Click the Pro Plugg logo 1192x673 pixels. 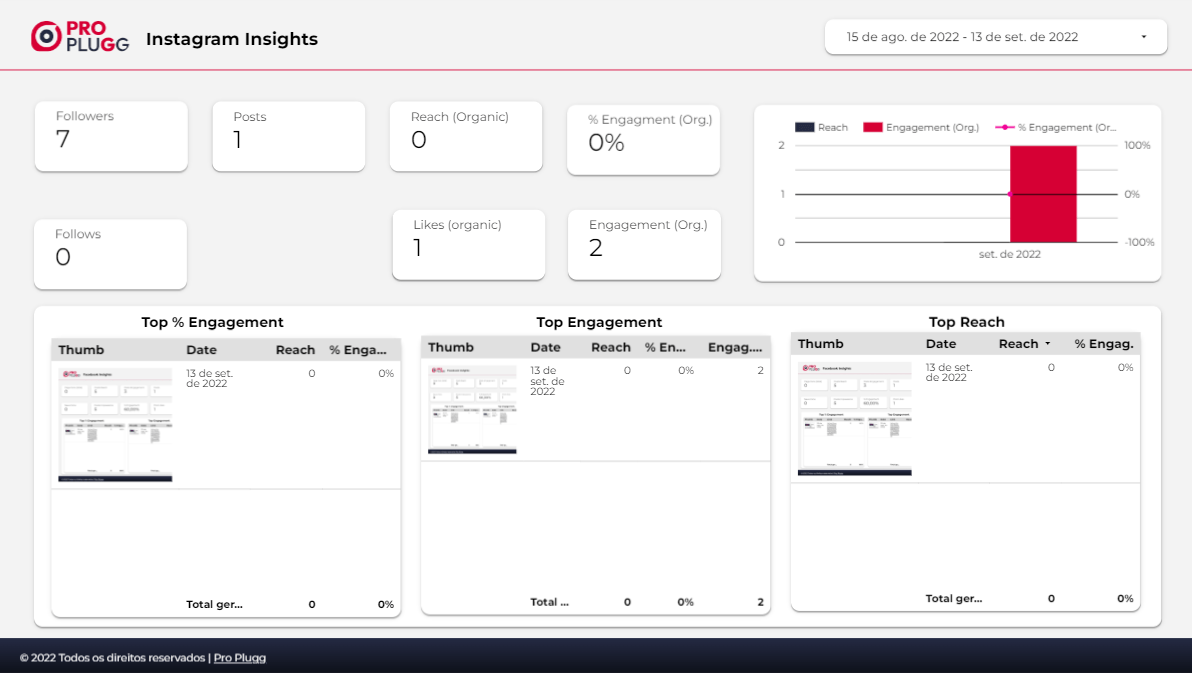click(x=80, y=37)
